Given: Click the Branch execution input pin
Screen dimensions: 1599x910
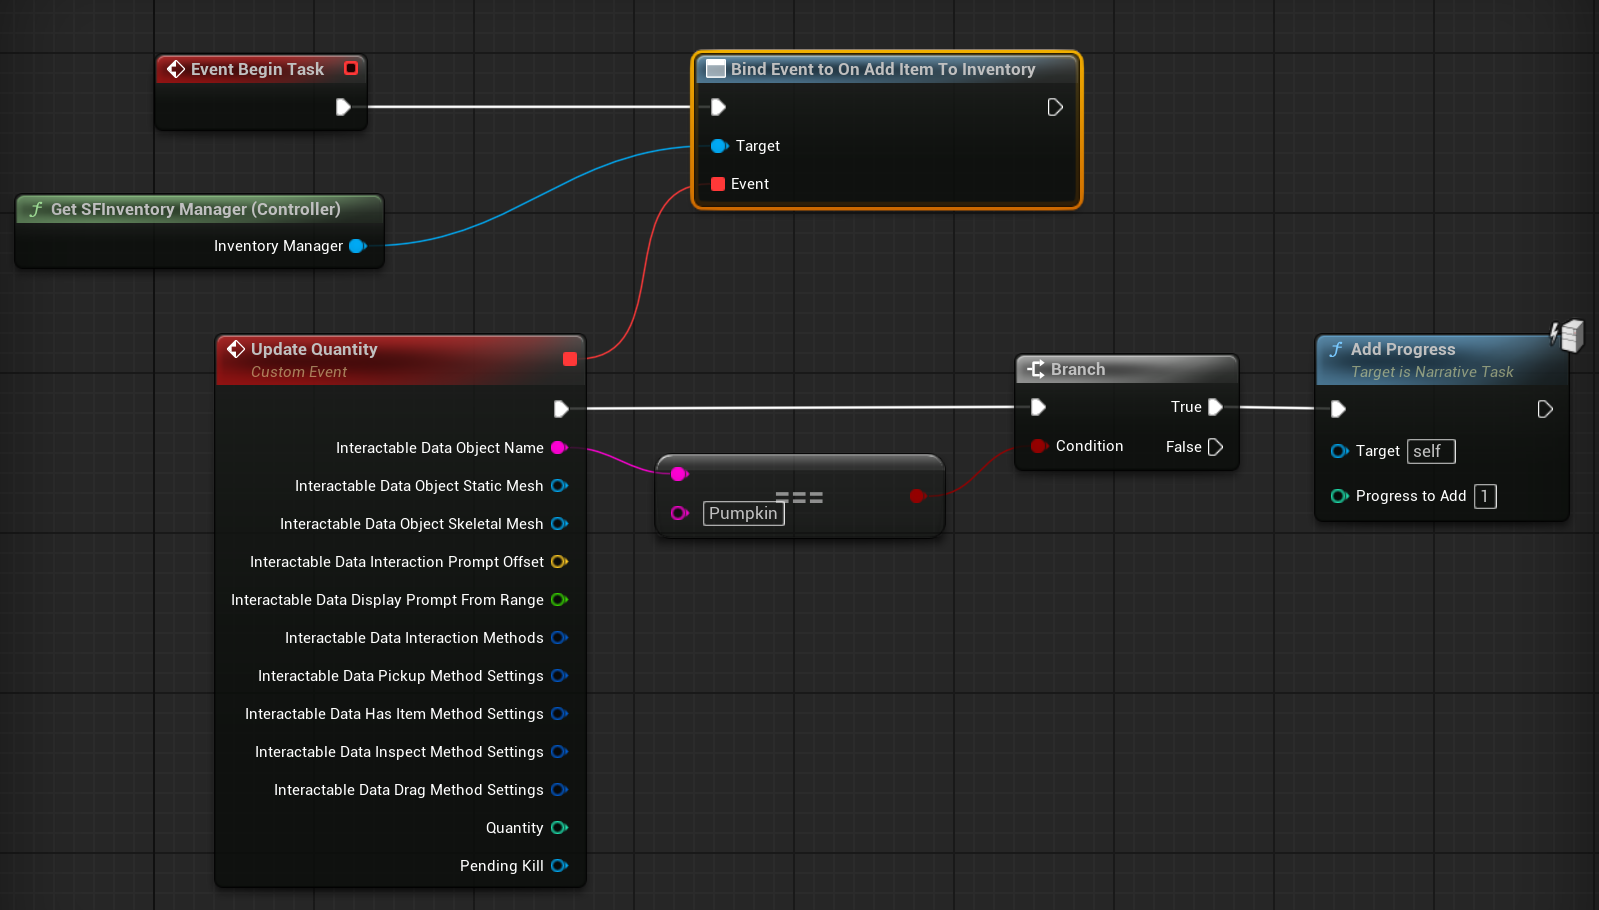Looking at the screenshot, I should point(1038,407).
